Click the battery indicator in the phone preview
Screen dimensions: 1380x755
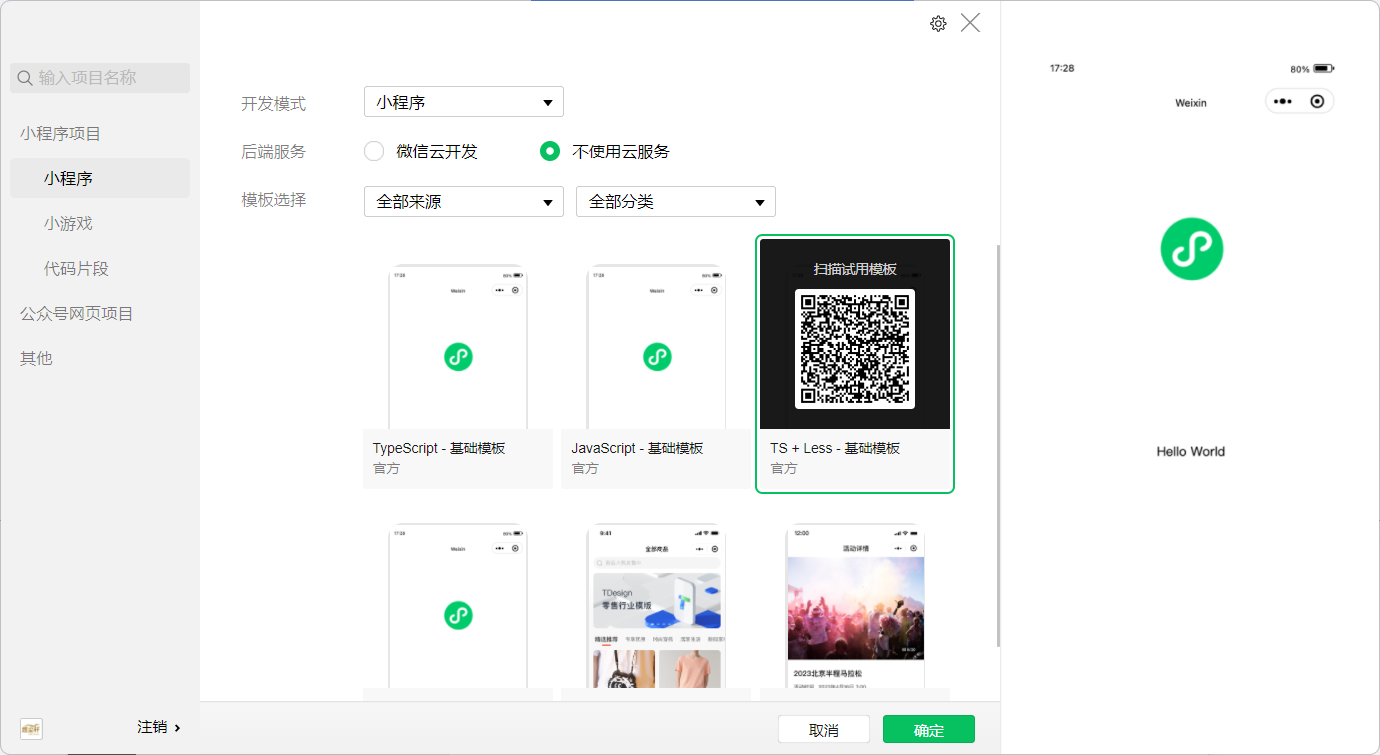(1322, 68)
